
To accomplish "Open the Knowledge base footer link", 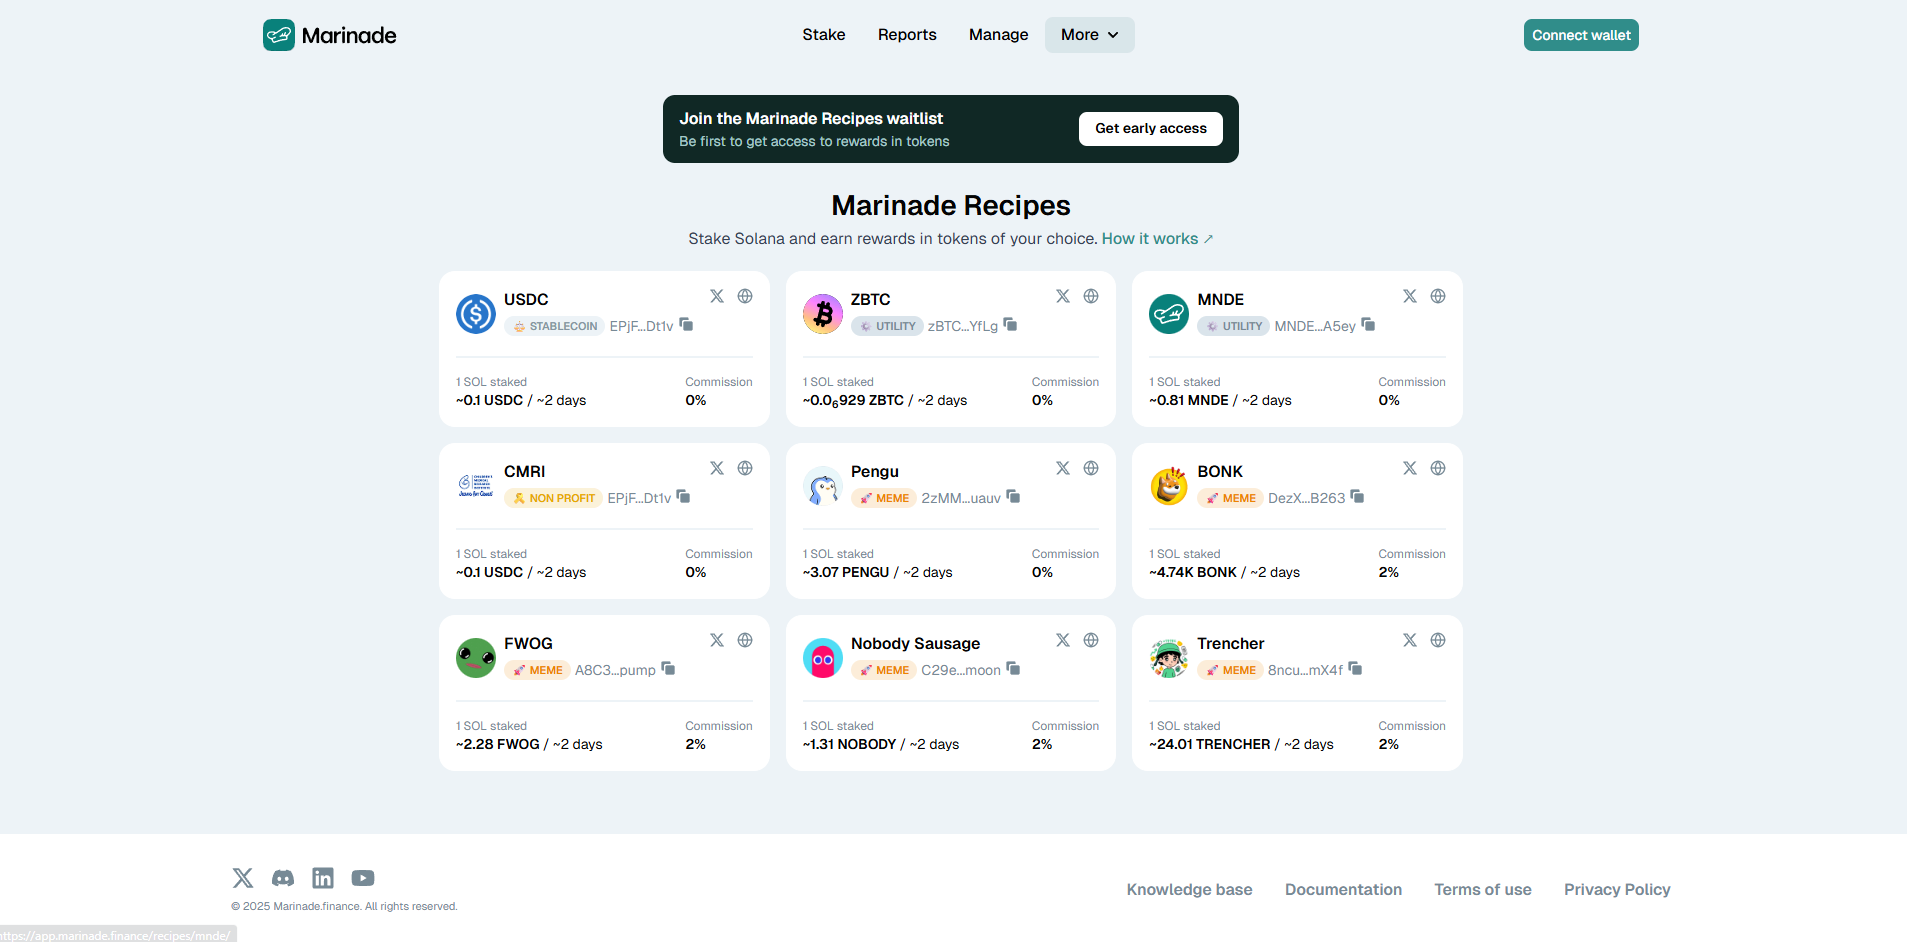I will tap(1189, 890).
